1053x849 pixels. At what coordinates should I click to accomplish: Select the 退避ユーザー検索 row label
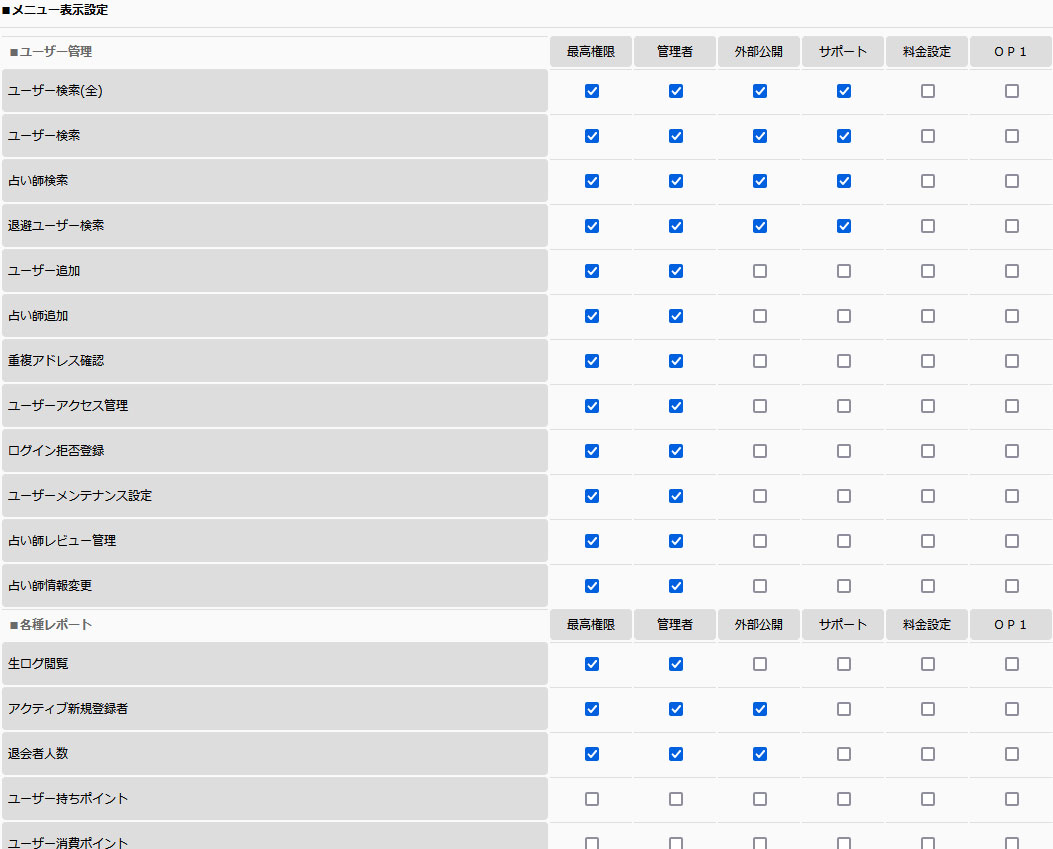point(56,226)
